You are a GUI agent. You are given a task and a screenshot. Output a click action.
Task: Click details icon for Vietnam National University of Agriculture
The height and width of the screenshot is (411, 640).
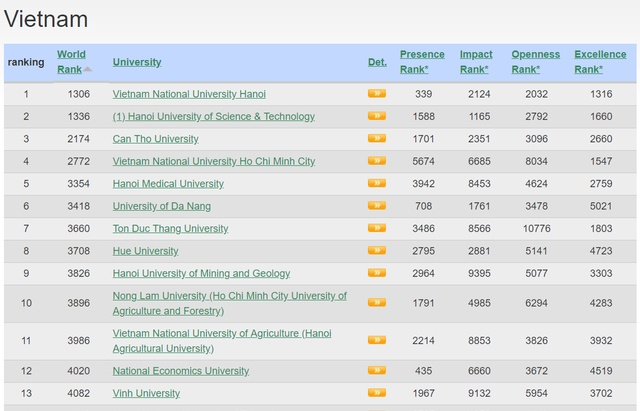coord(377,340)
